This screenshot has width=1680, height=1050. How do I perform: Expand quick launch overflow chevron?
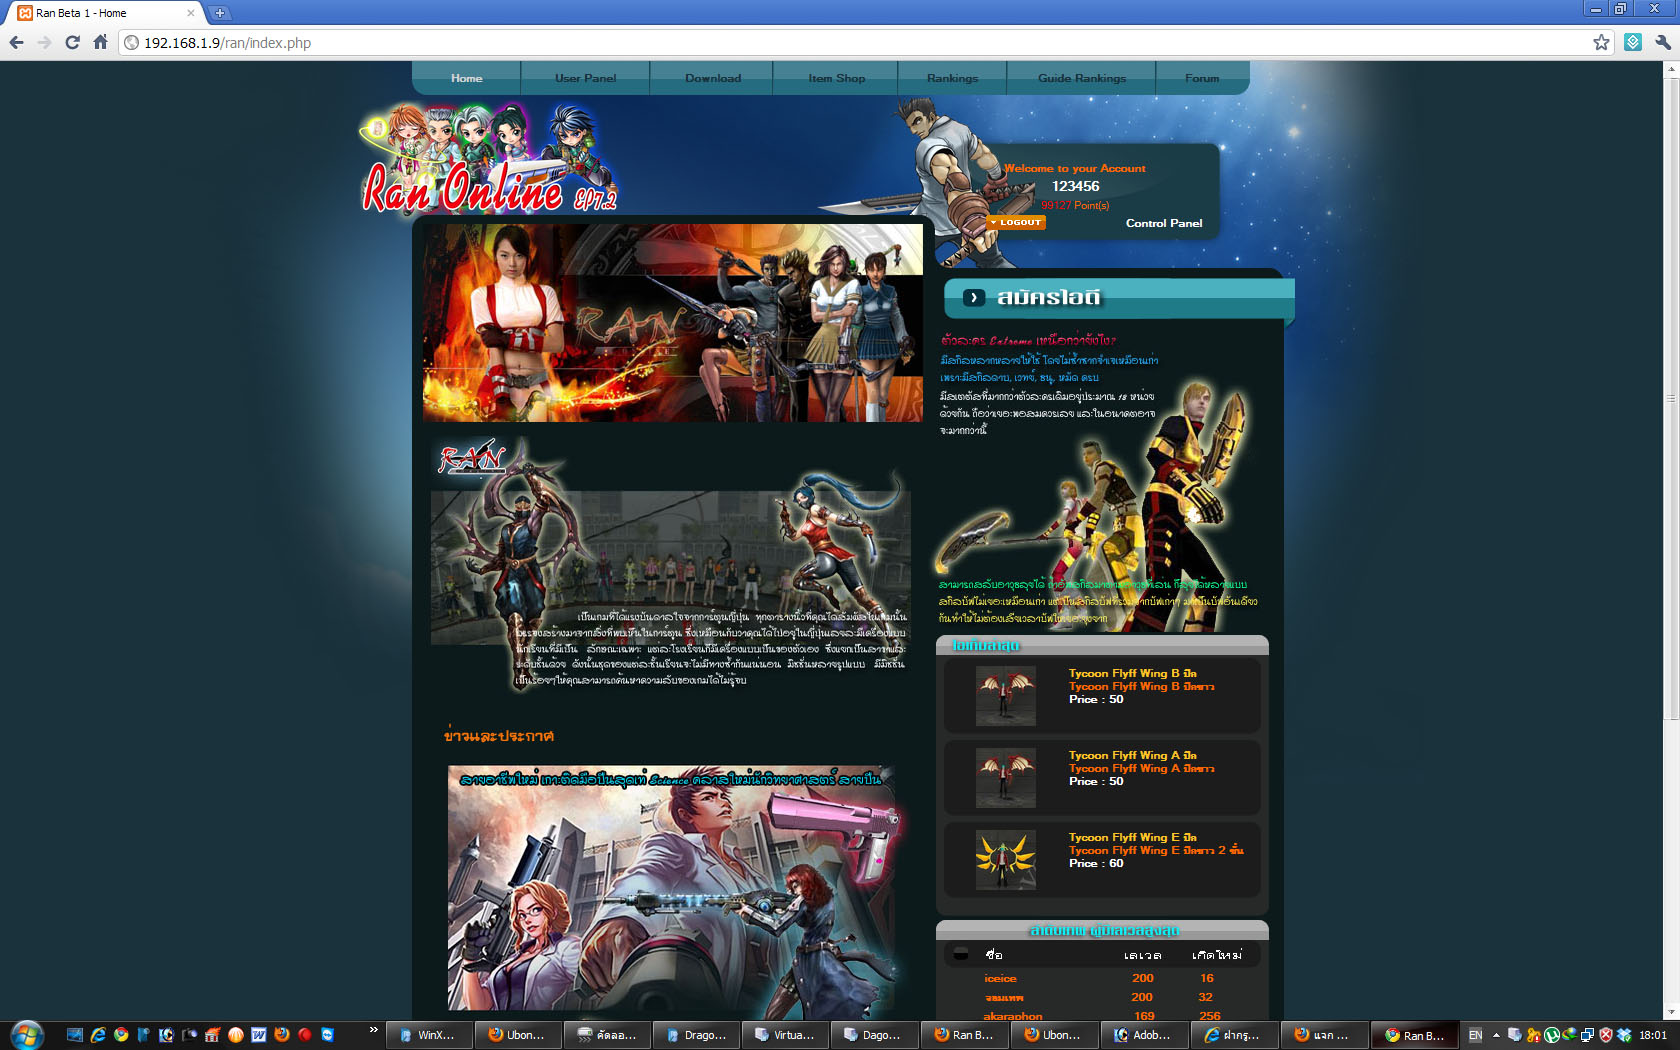(x=374, y=1030)
